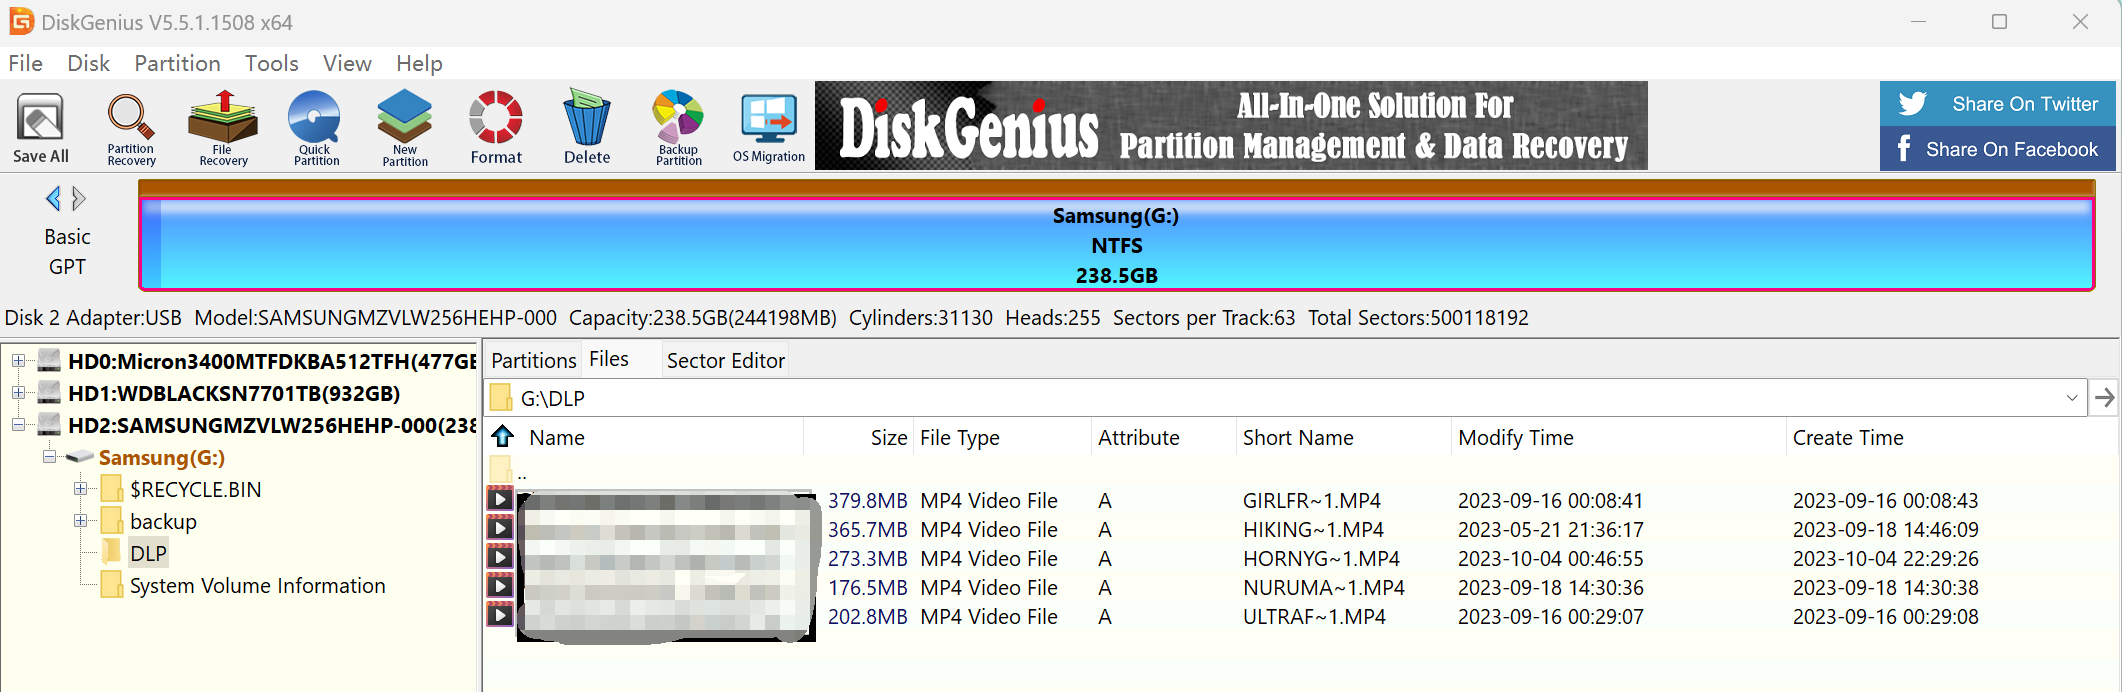The image size is (2122, 692).
Task: Expand the $RECYCLE.BIN folder node
Action: tap(80, 489)
